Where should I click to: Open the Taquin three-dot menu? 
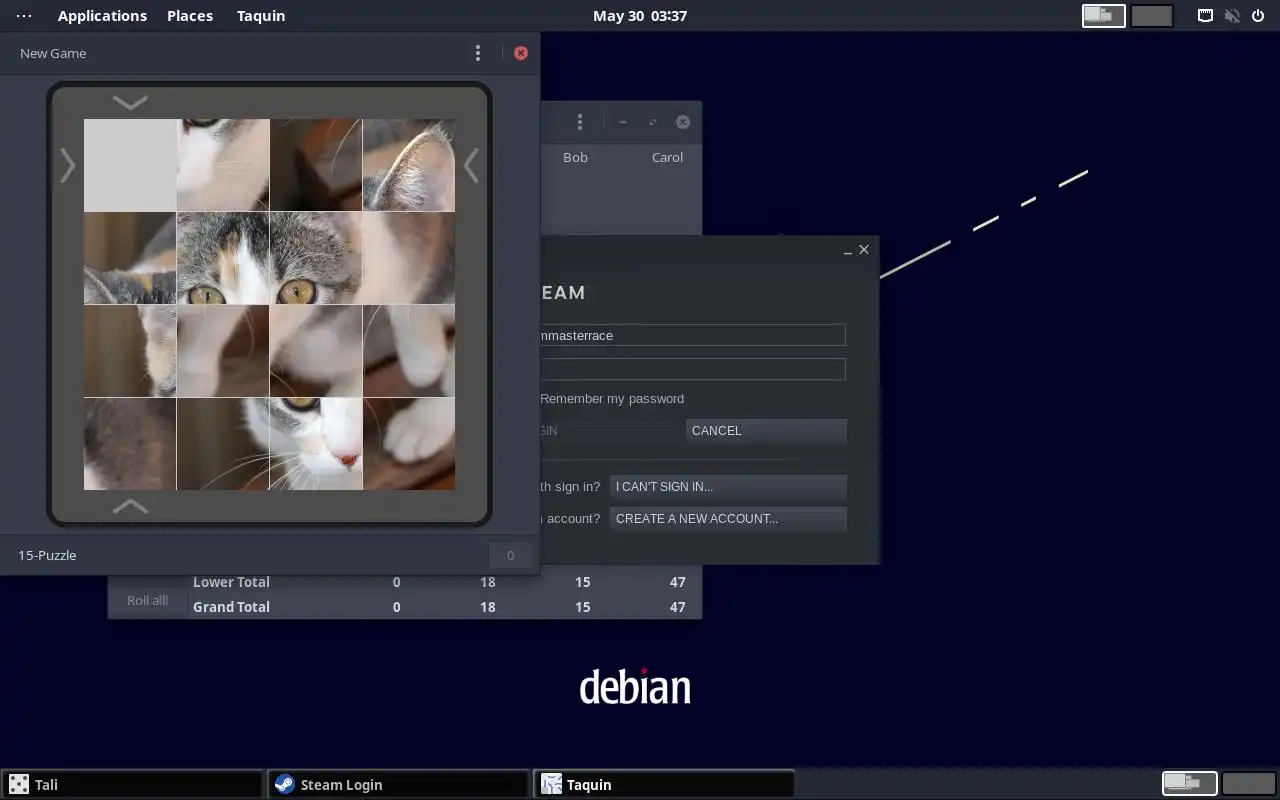(x=478, y=53)
